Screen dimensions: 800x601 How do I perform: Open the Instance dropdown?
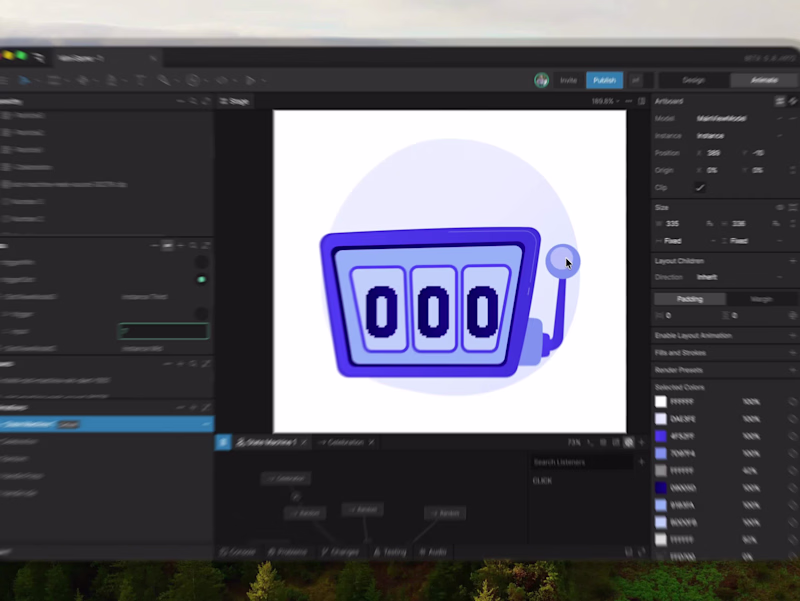point(740,136)
